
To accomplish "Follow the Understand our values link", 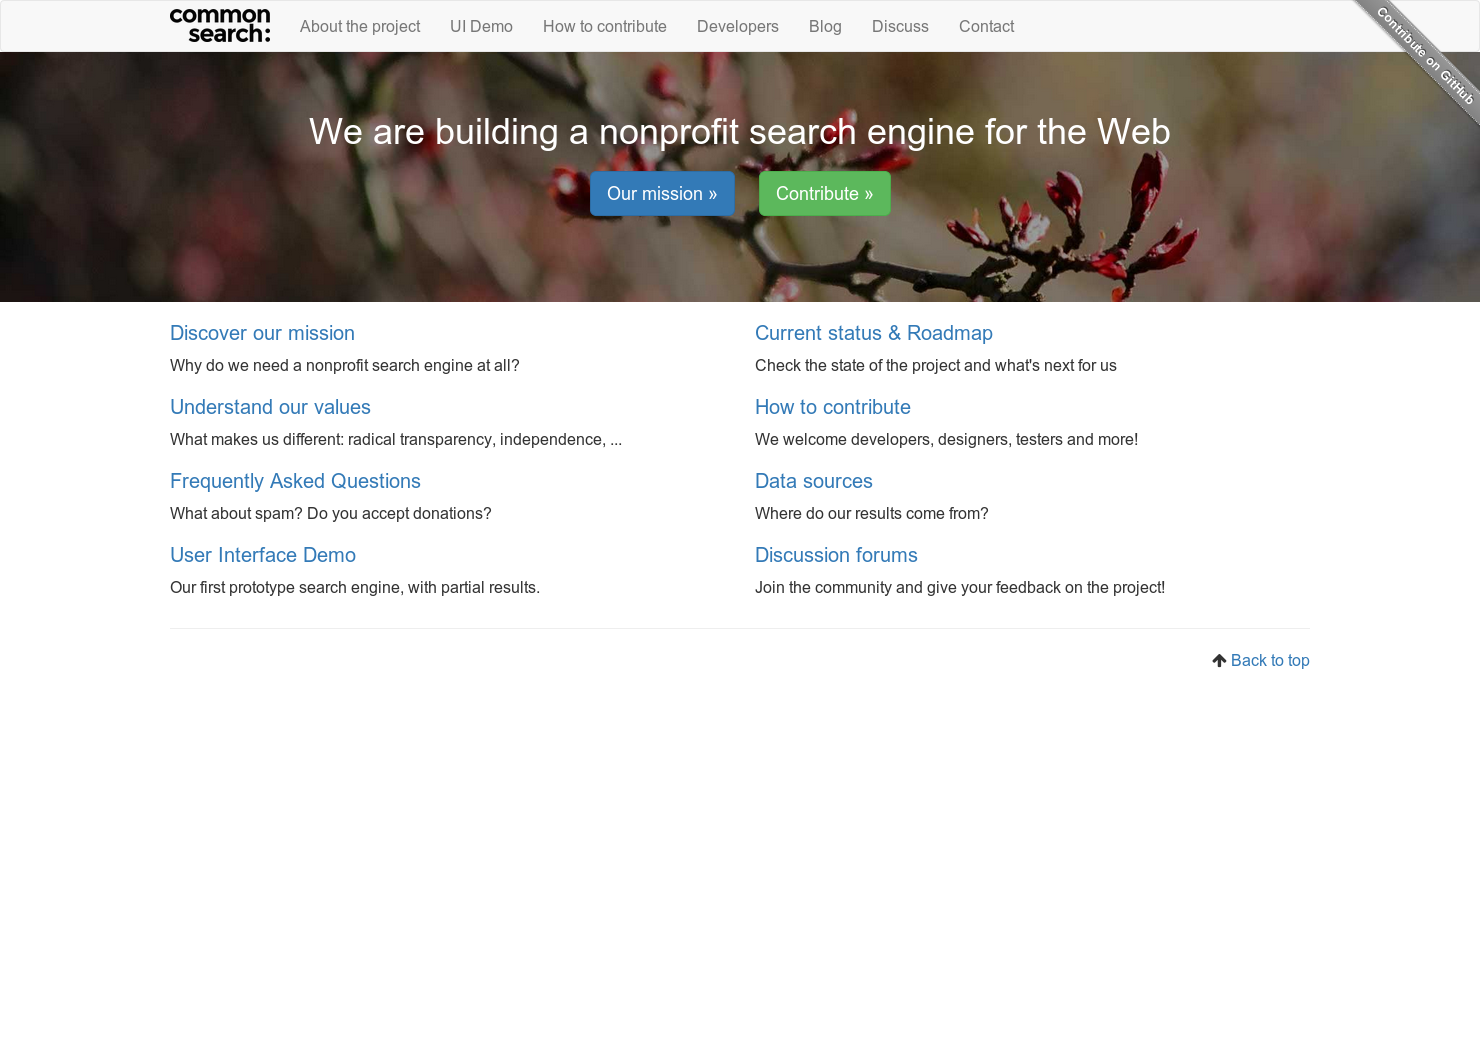I will tap(270, 407).
